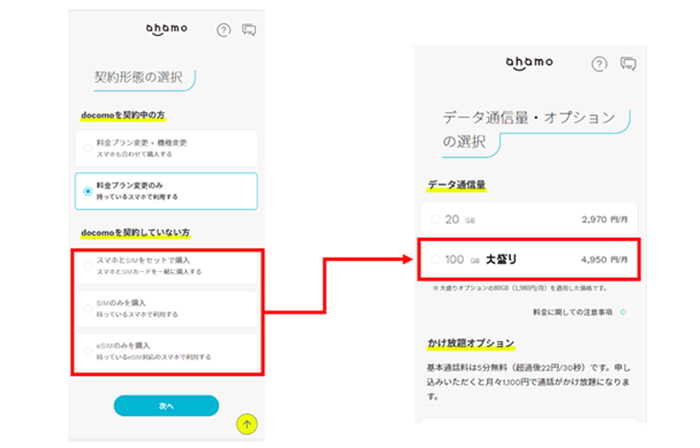This screenshot has height=448, width=700.
Task: Click the green icon beside 料金に関しての注意事項
Action: tap(623, 312)
